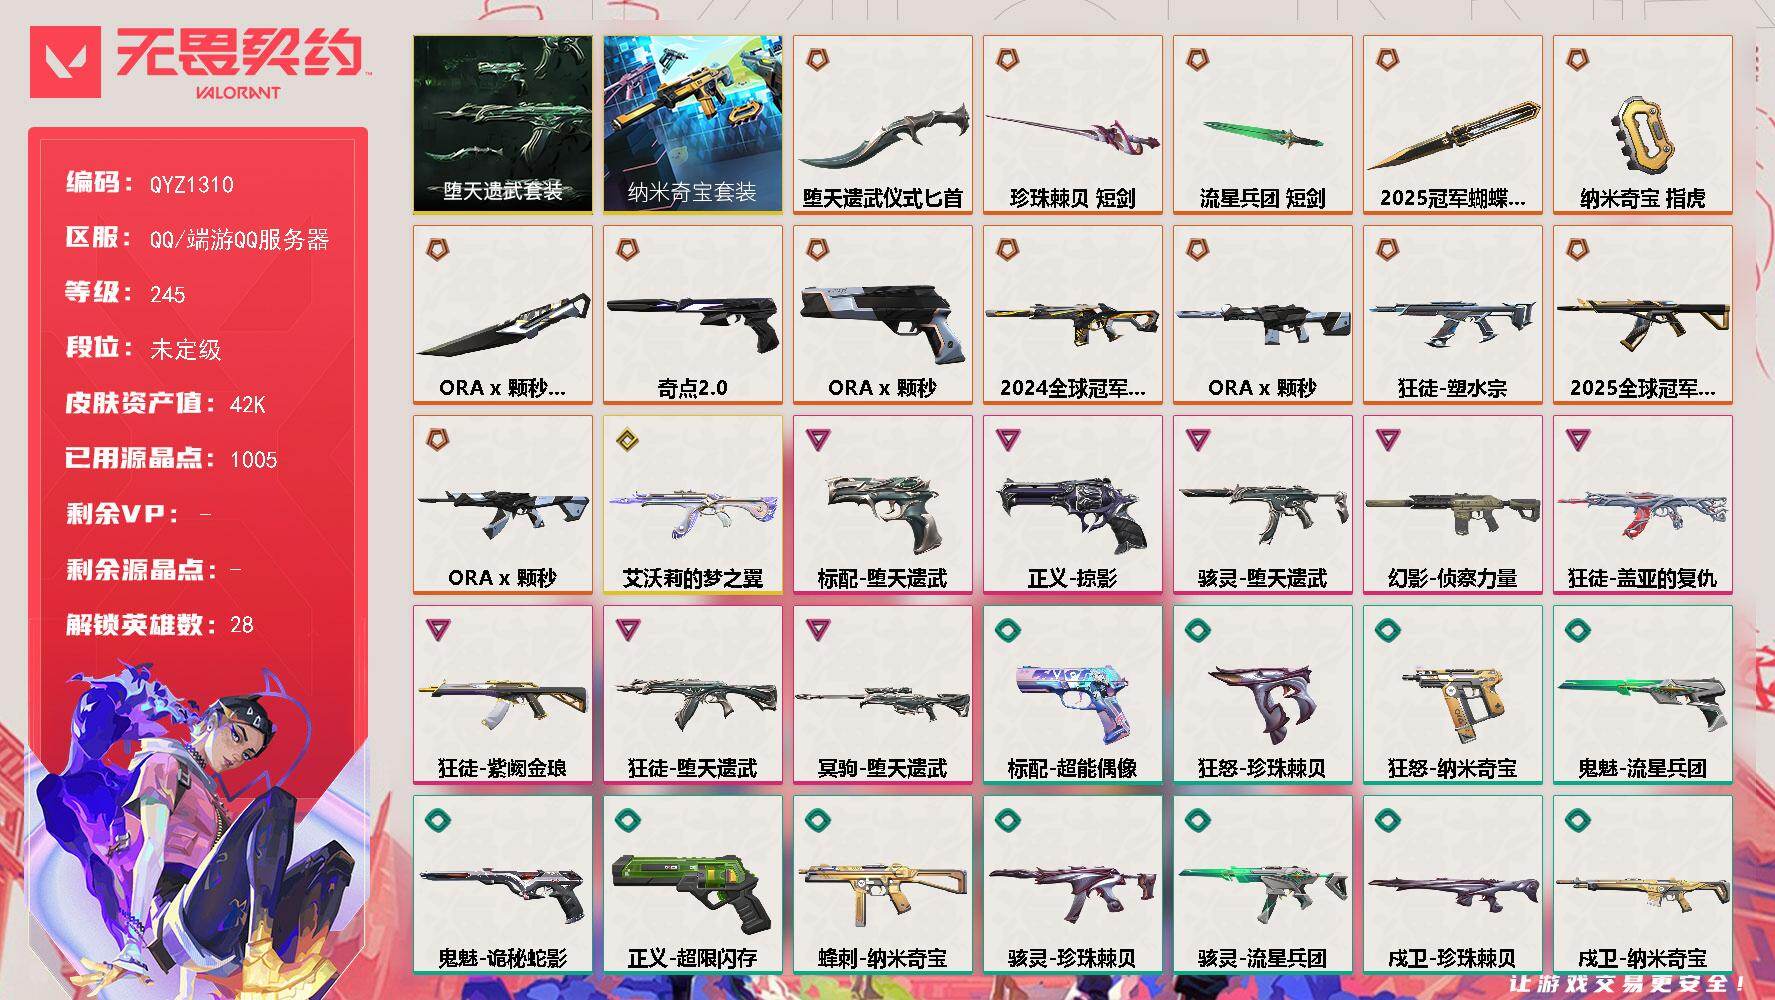
Task: Select the 堕天遗武仪式匕首 knife skin
Action: (x=882, y=124)
